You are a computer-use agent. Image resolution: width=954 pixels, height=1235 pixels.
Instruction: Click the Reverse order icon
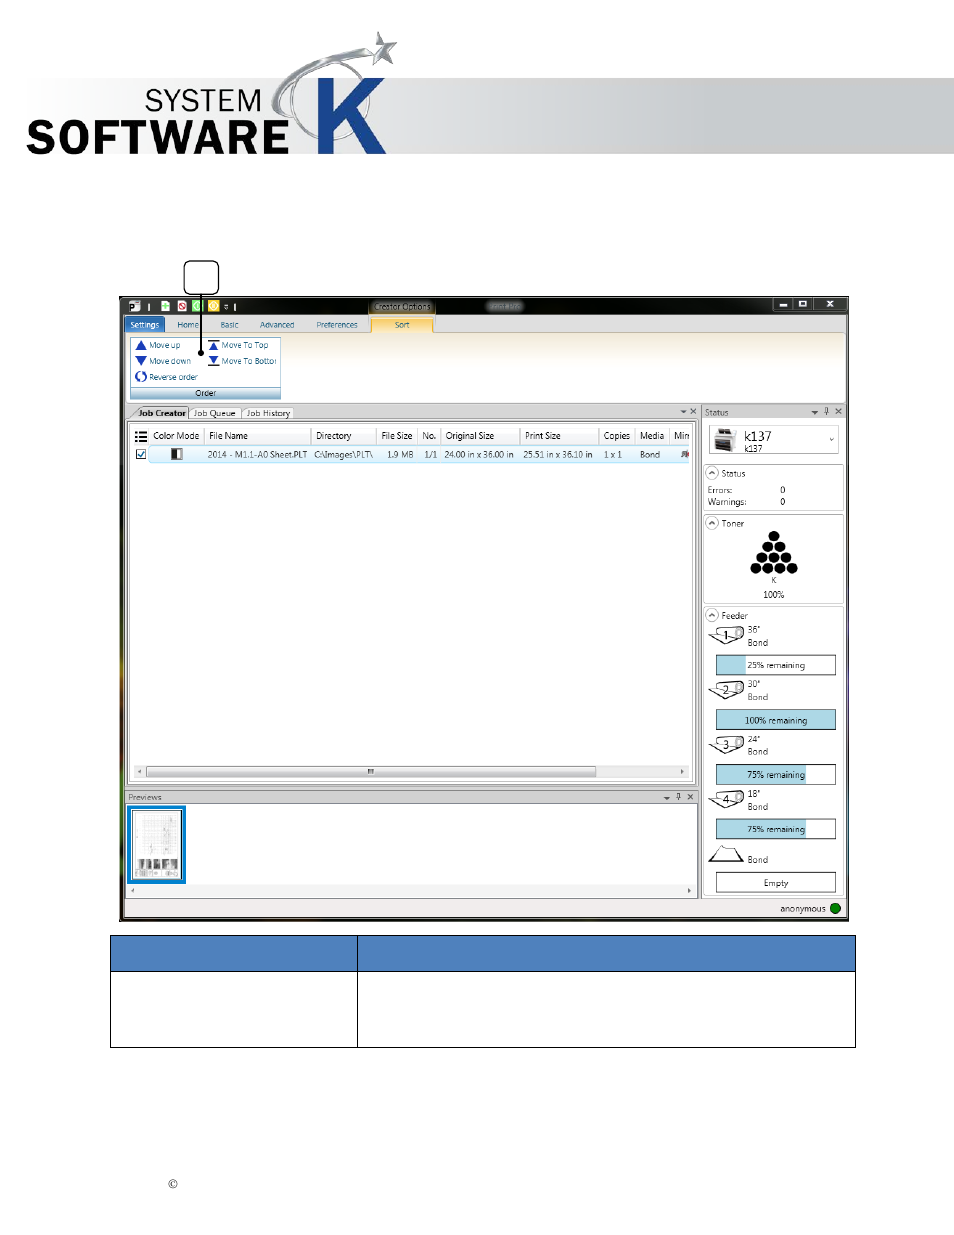click(x=141, y=377)
